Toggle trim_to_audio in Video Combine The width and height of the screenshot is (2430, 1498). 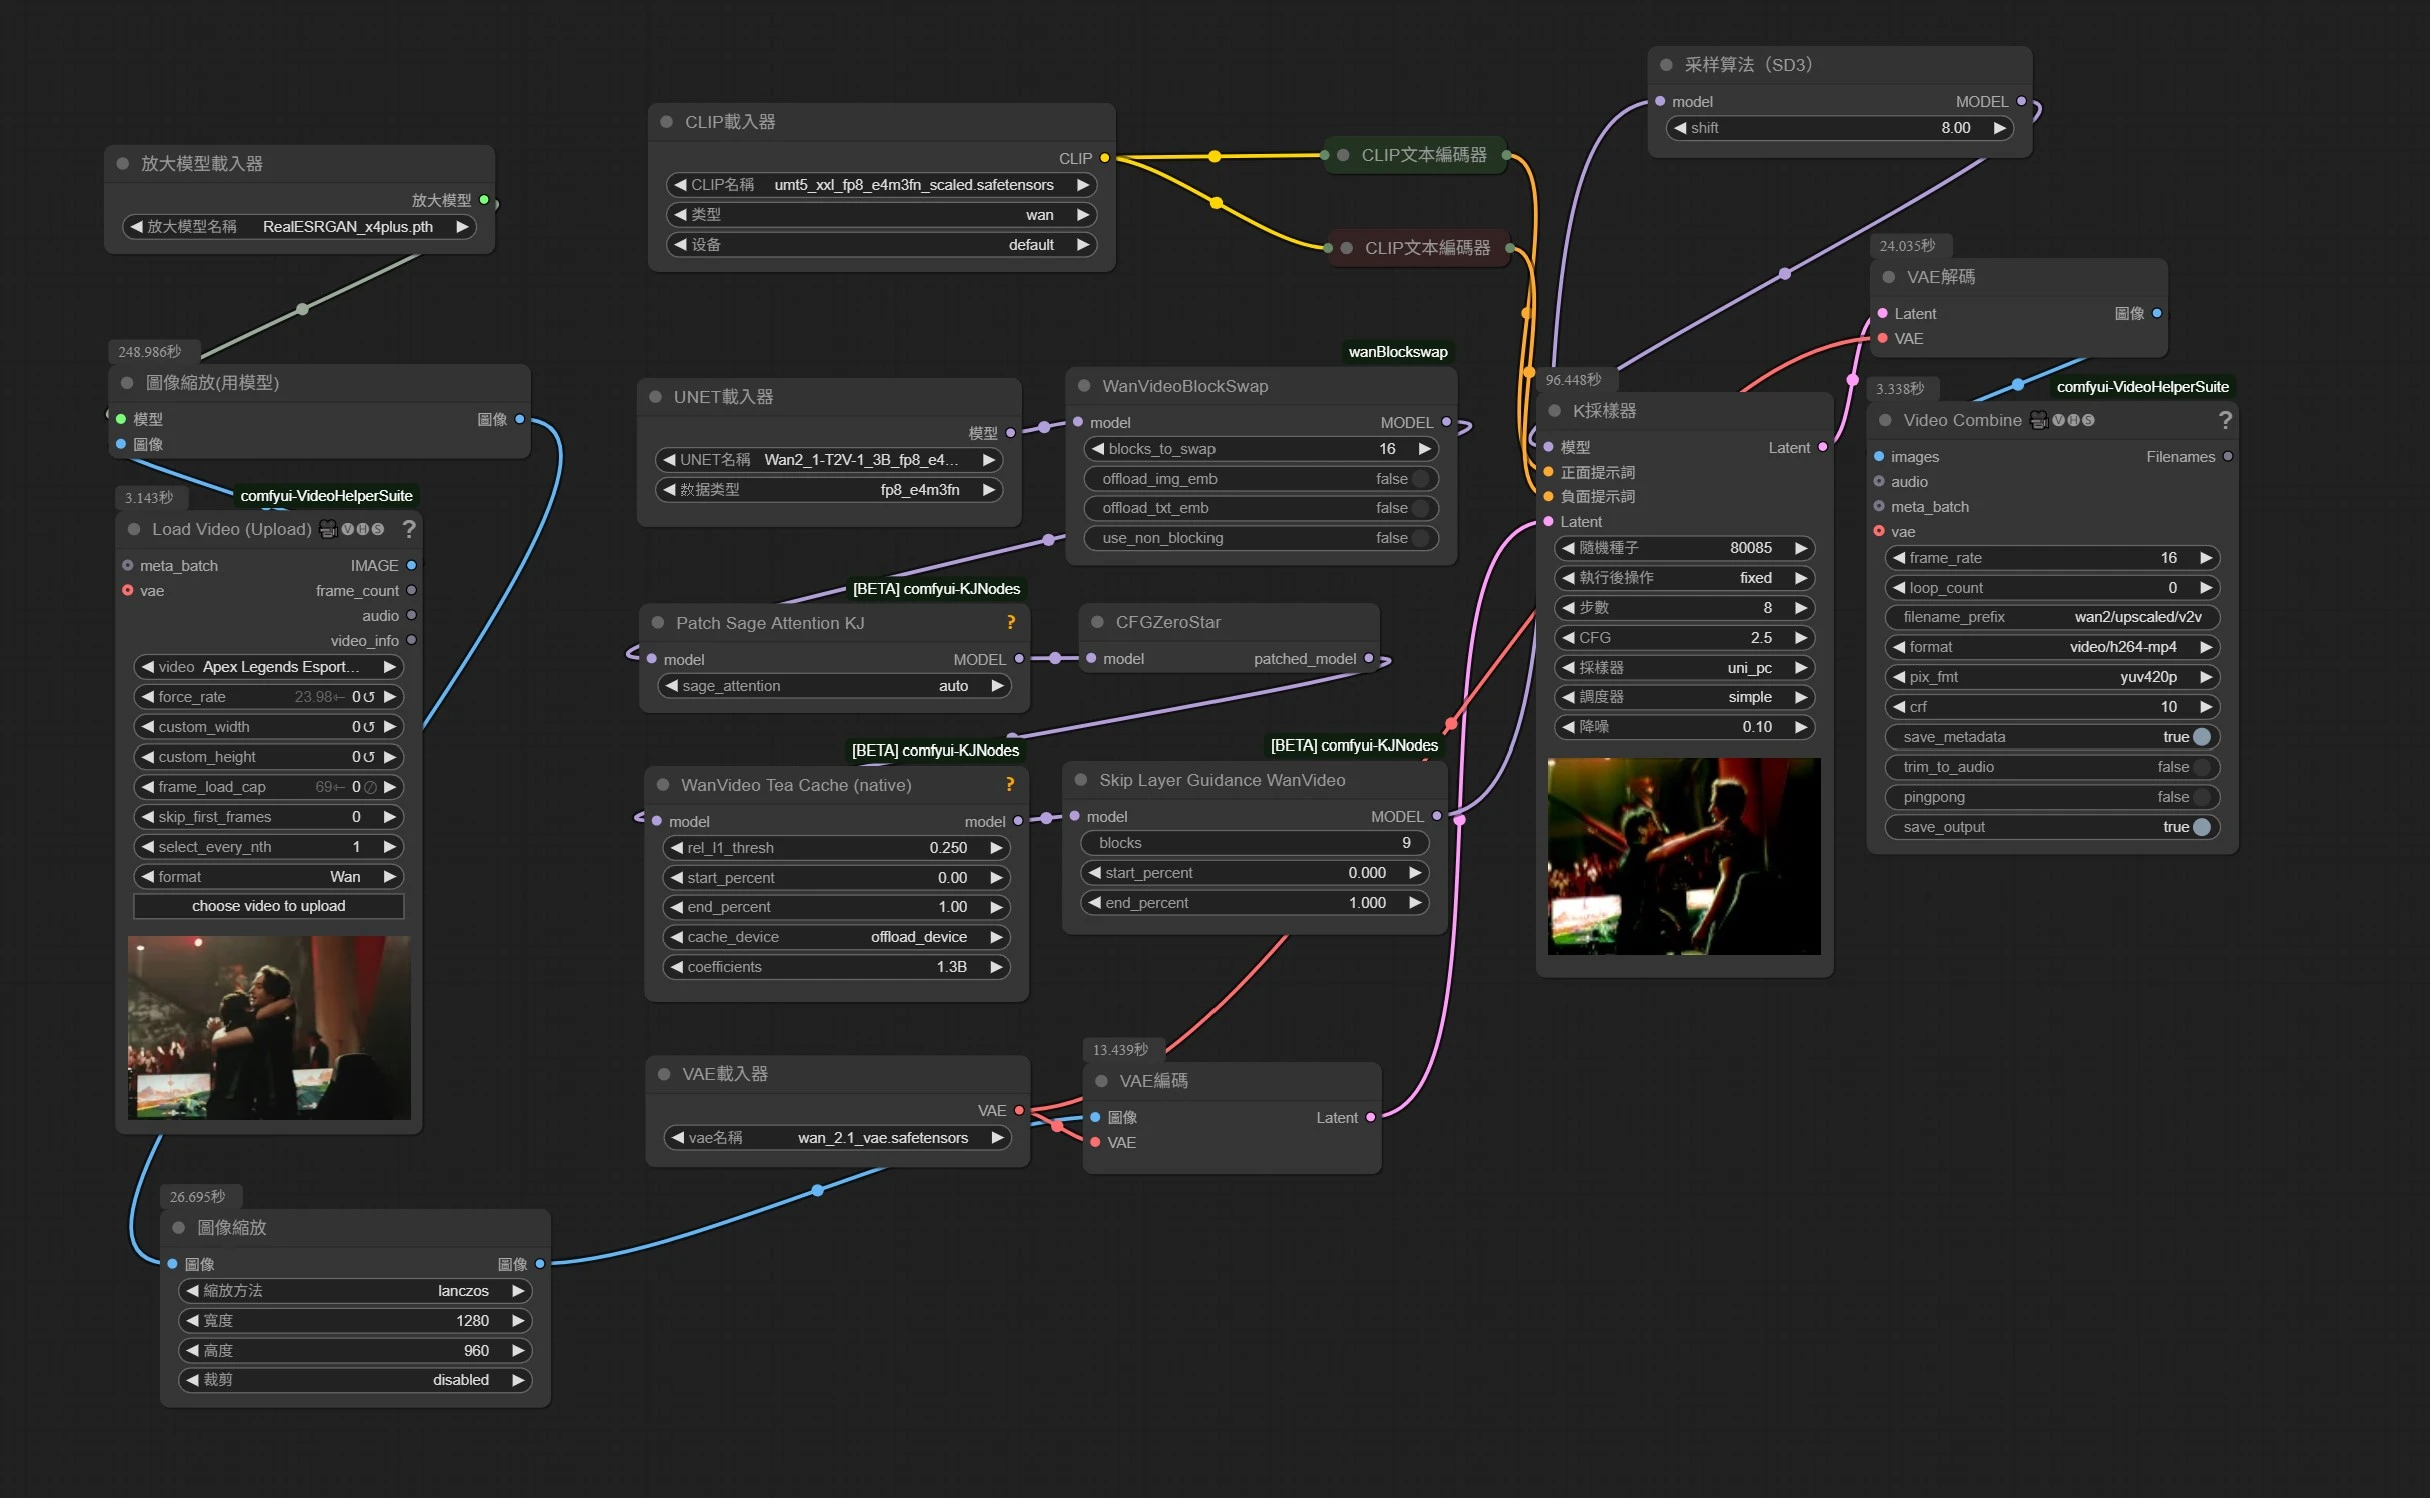click(2052, 767)
